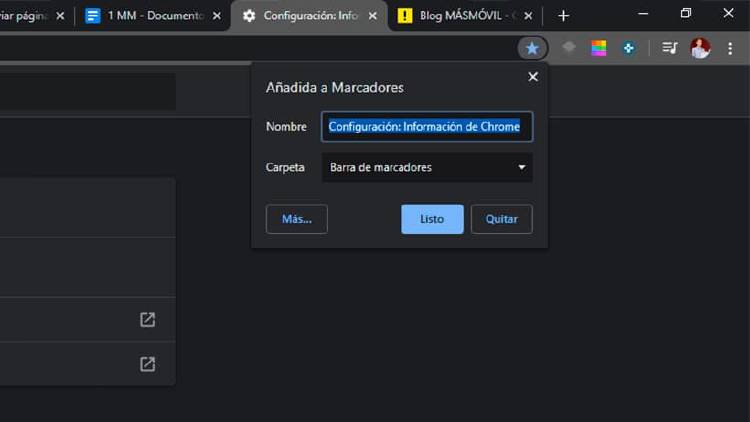Minimize the Chrome window
The width and height of the screenshot is (750, 422).
643,14
